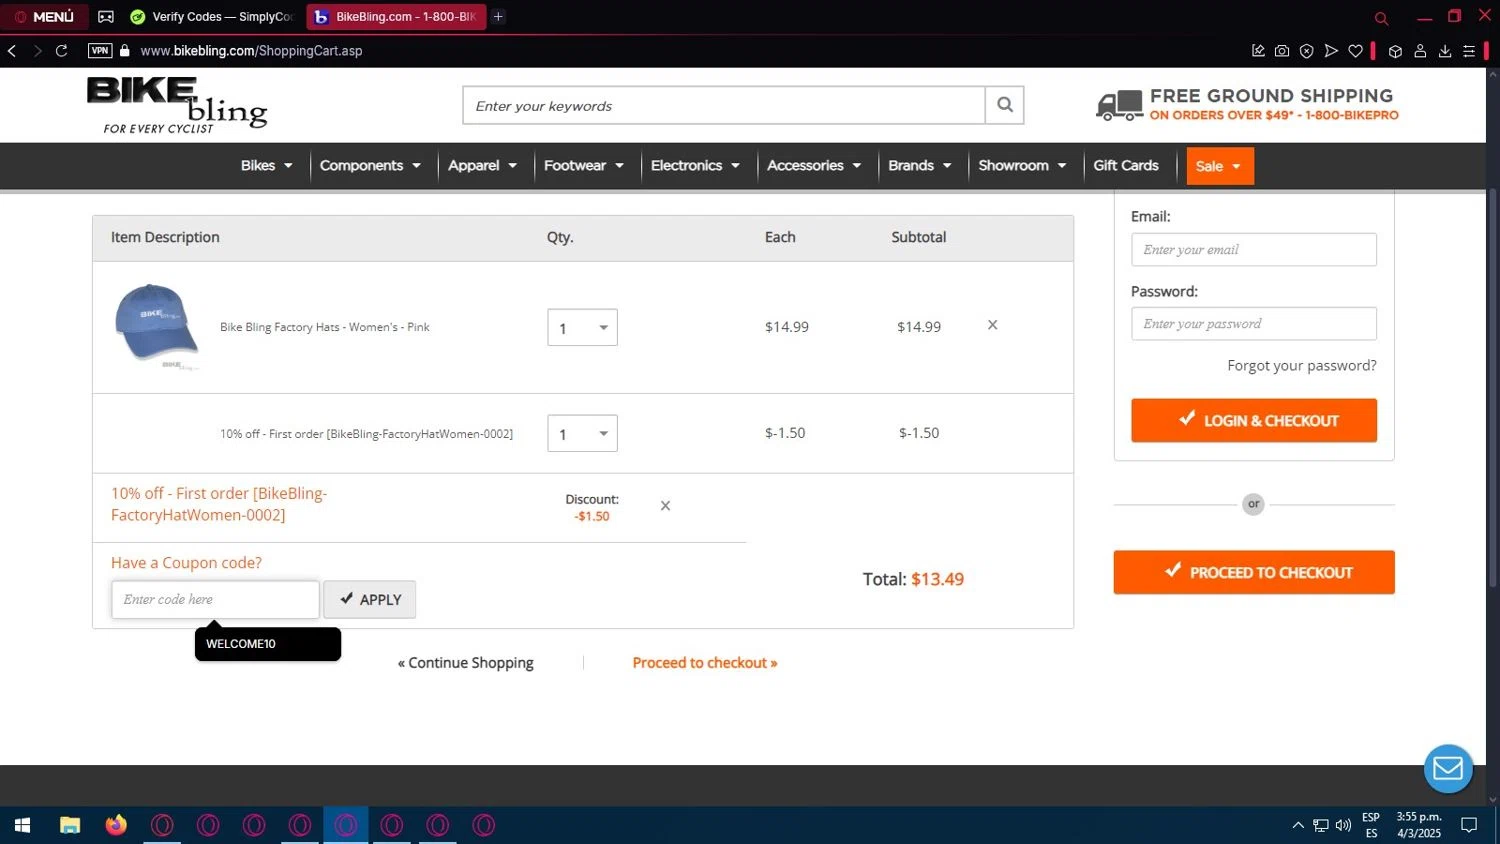Toggle the VPN badge in address bar
The image size is (1500, 844).
click(x=100, y=51)
